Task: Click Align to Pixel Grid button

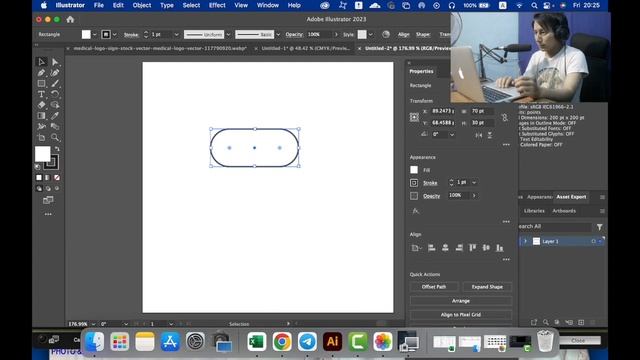Action: pos(461,315)
